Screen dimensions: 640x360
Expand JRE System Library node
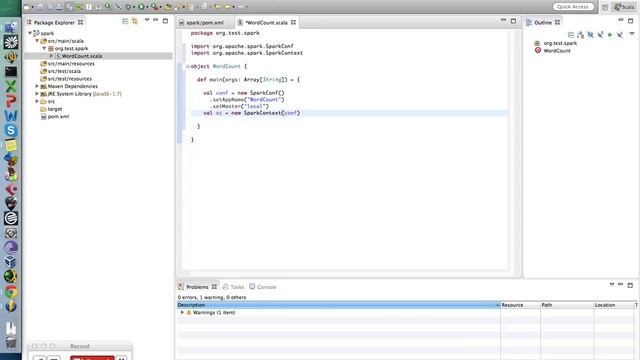[37, 93]
